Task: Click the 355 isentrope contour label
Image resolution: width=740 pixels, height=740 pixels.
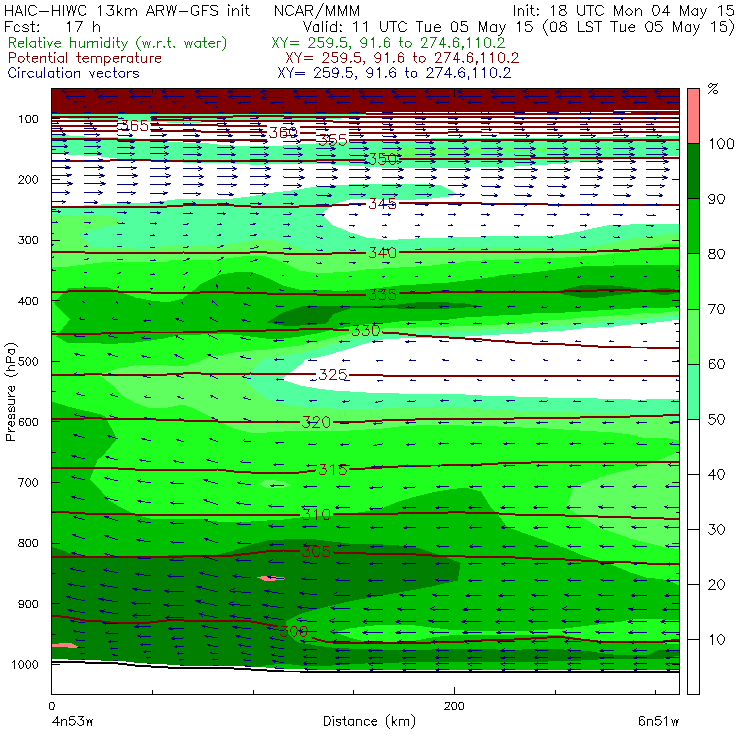Action: coord(332,140)
